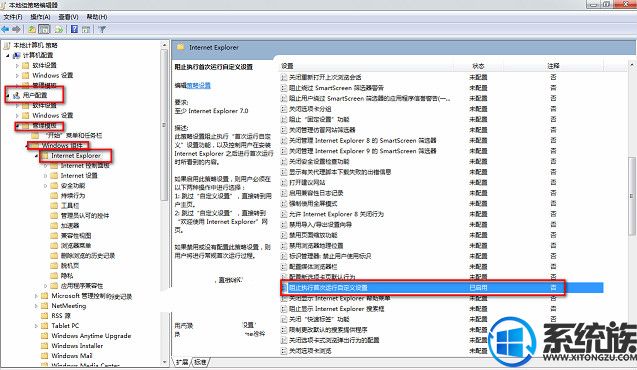The width and height of the screenshot is (637, 370).
Task: Click the folder icon beside Windows Installer
Action: point(45,346)
